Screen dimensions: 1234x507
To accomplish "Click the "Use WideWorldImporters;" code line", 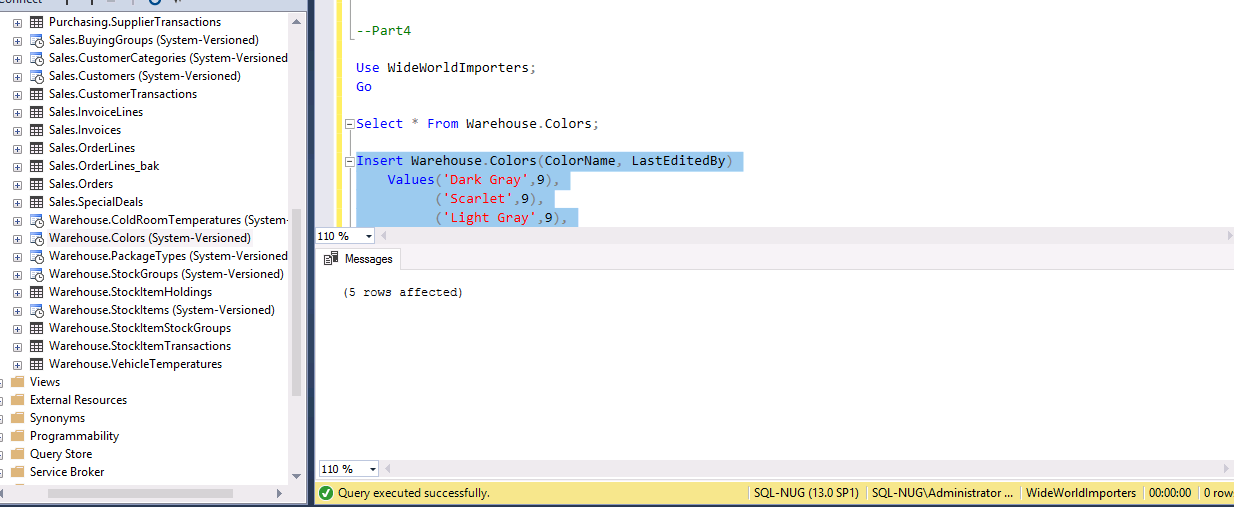I will (446, 68).
